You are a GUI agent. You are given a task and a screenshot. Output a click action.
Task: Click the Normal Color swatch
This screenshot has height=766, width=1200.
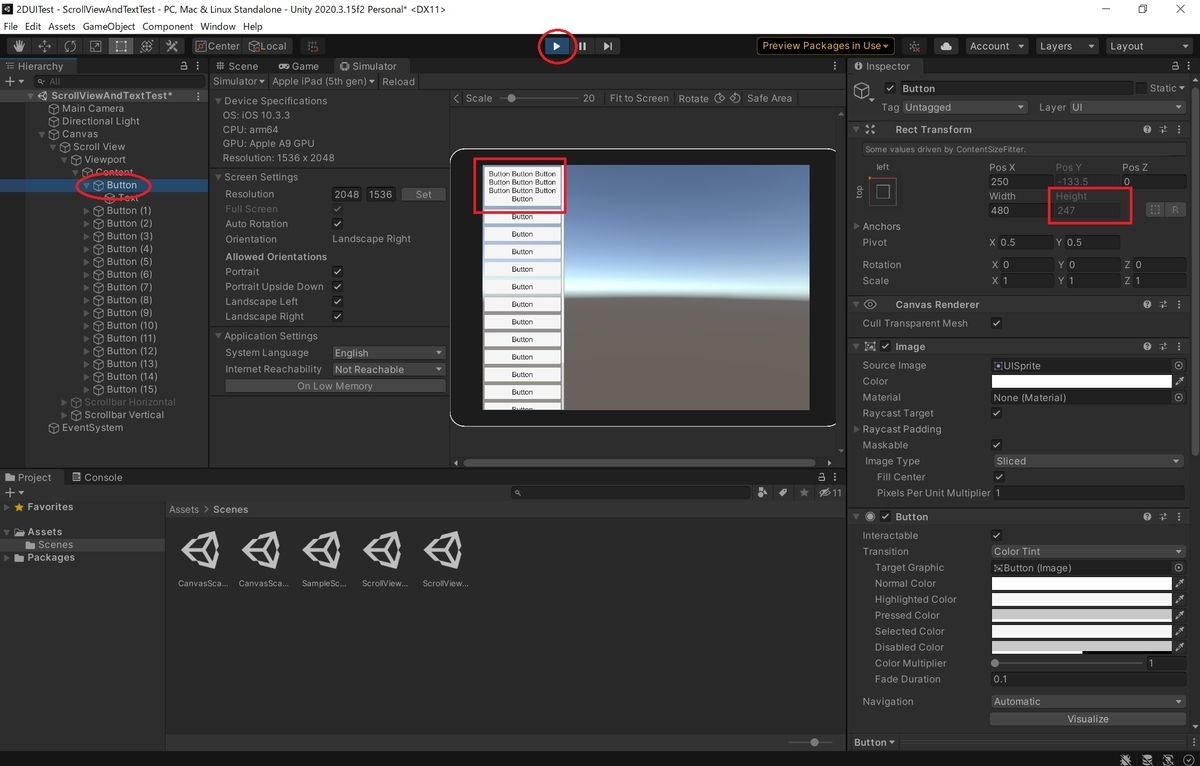(1082, 584)
